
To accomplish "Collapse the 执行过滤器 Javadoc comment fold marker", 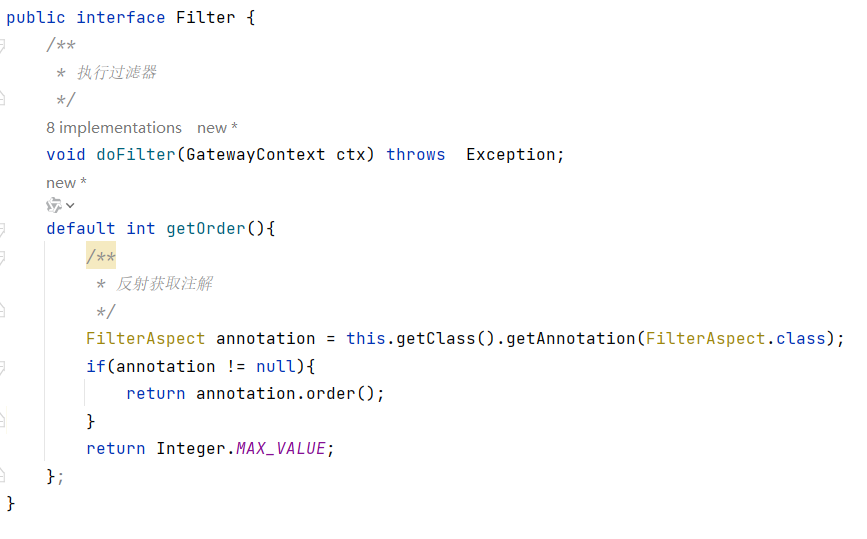I will click(x=3, y=46).
